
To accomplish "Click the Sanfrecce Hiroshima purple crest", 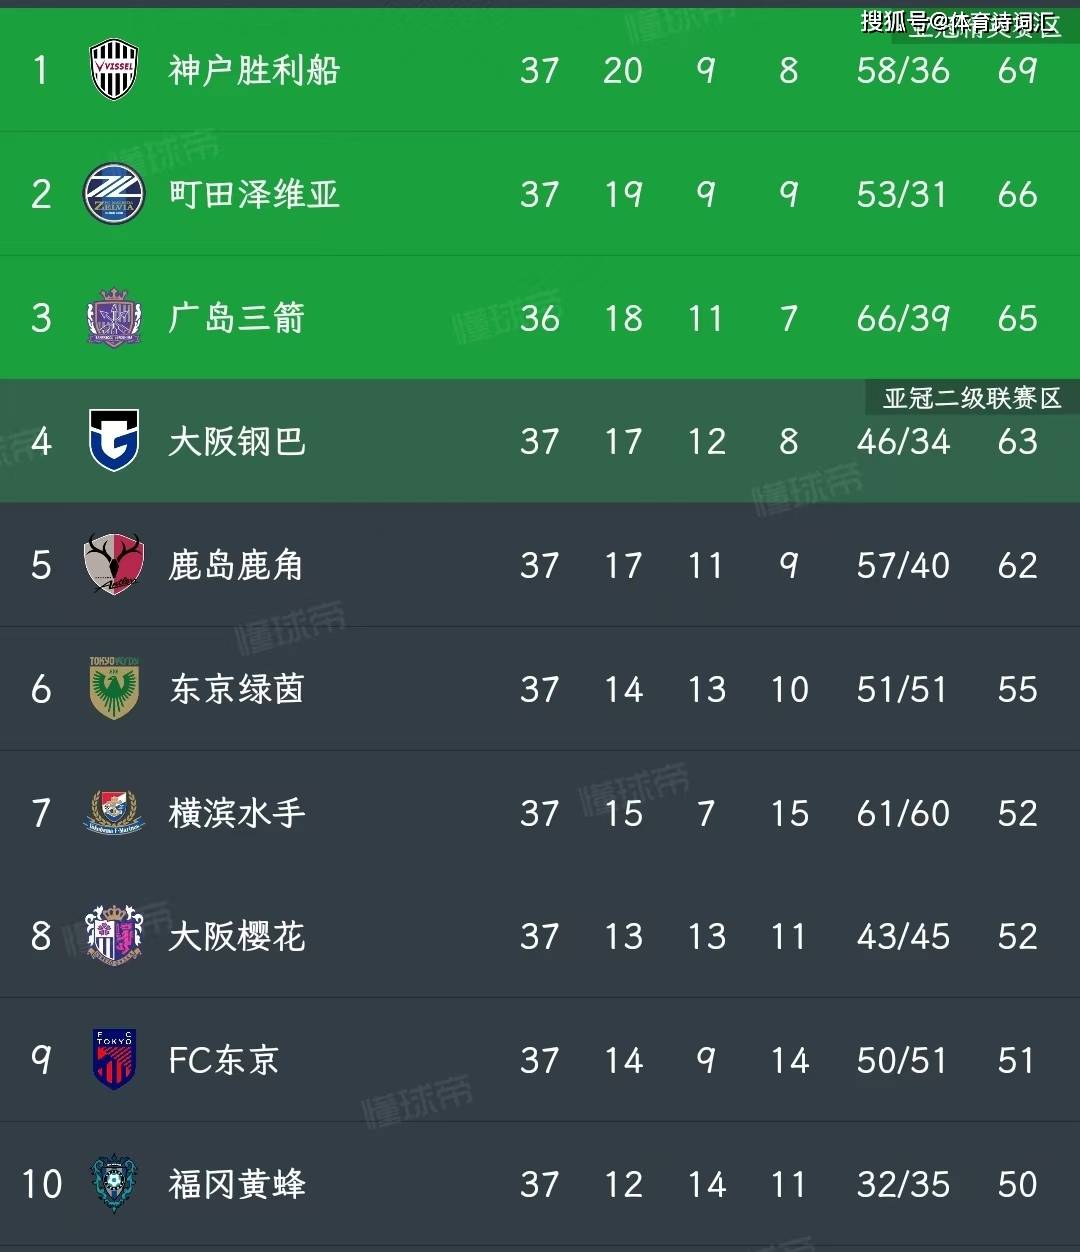I will 113,317.
